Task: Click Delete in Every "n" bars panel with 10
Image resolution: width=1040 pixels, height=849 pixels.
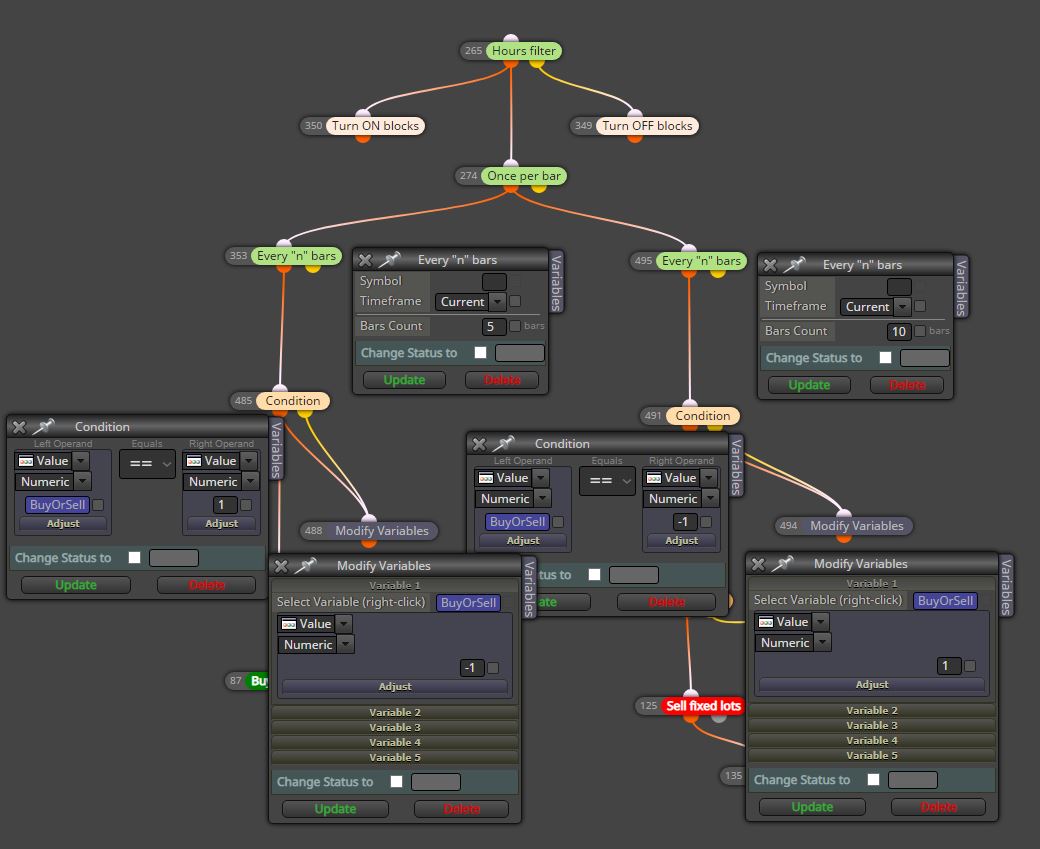Action: coord(907,385)
